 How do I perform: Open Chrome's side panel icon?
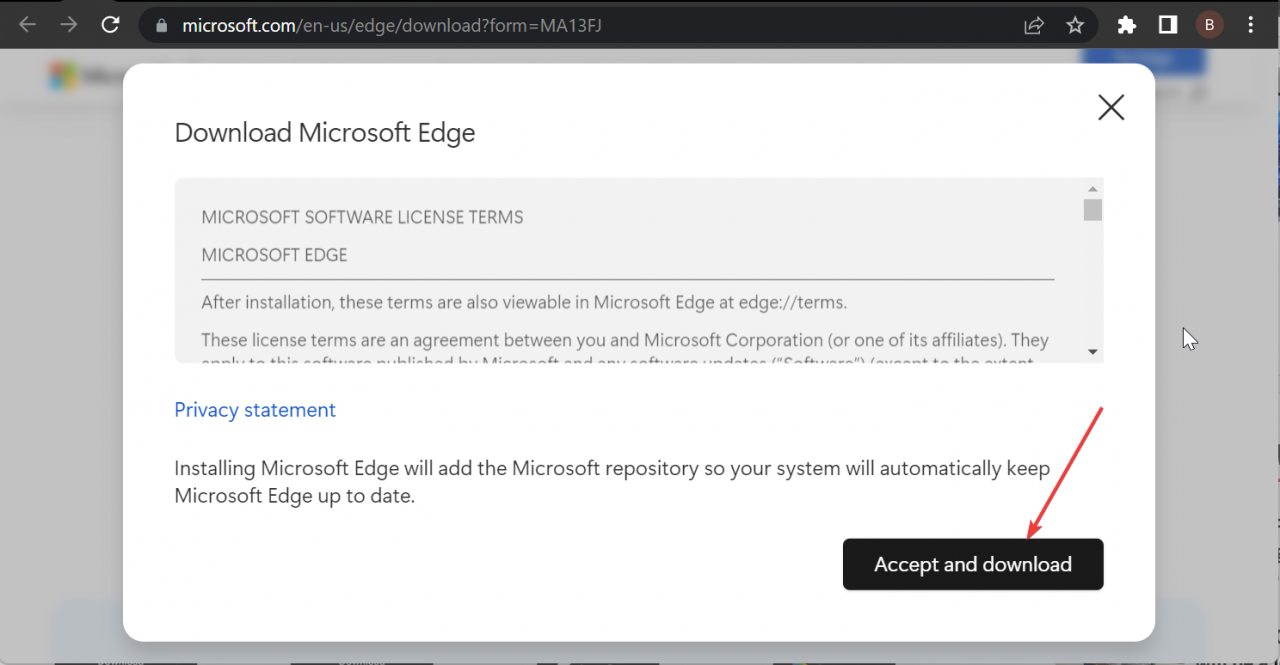1170,25
